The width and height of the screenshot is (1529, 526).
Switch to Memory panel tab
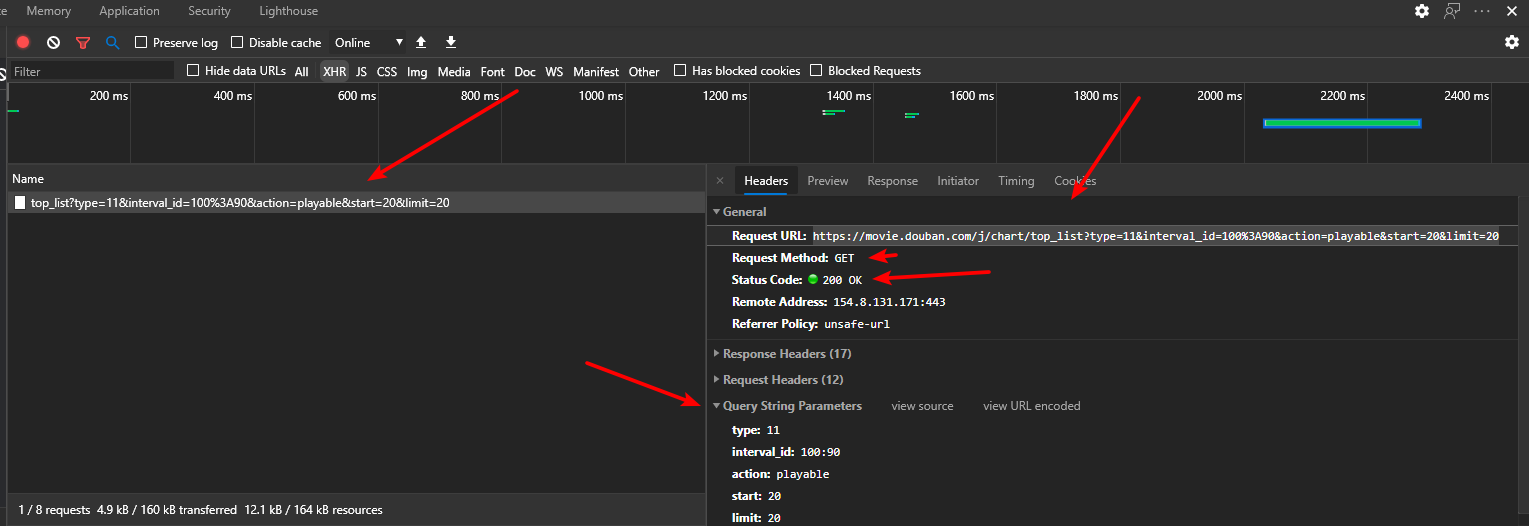click(x=49, y=11)
